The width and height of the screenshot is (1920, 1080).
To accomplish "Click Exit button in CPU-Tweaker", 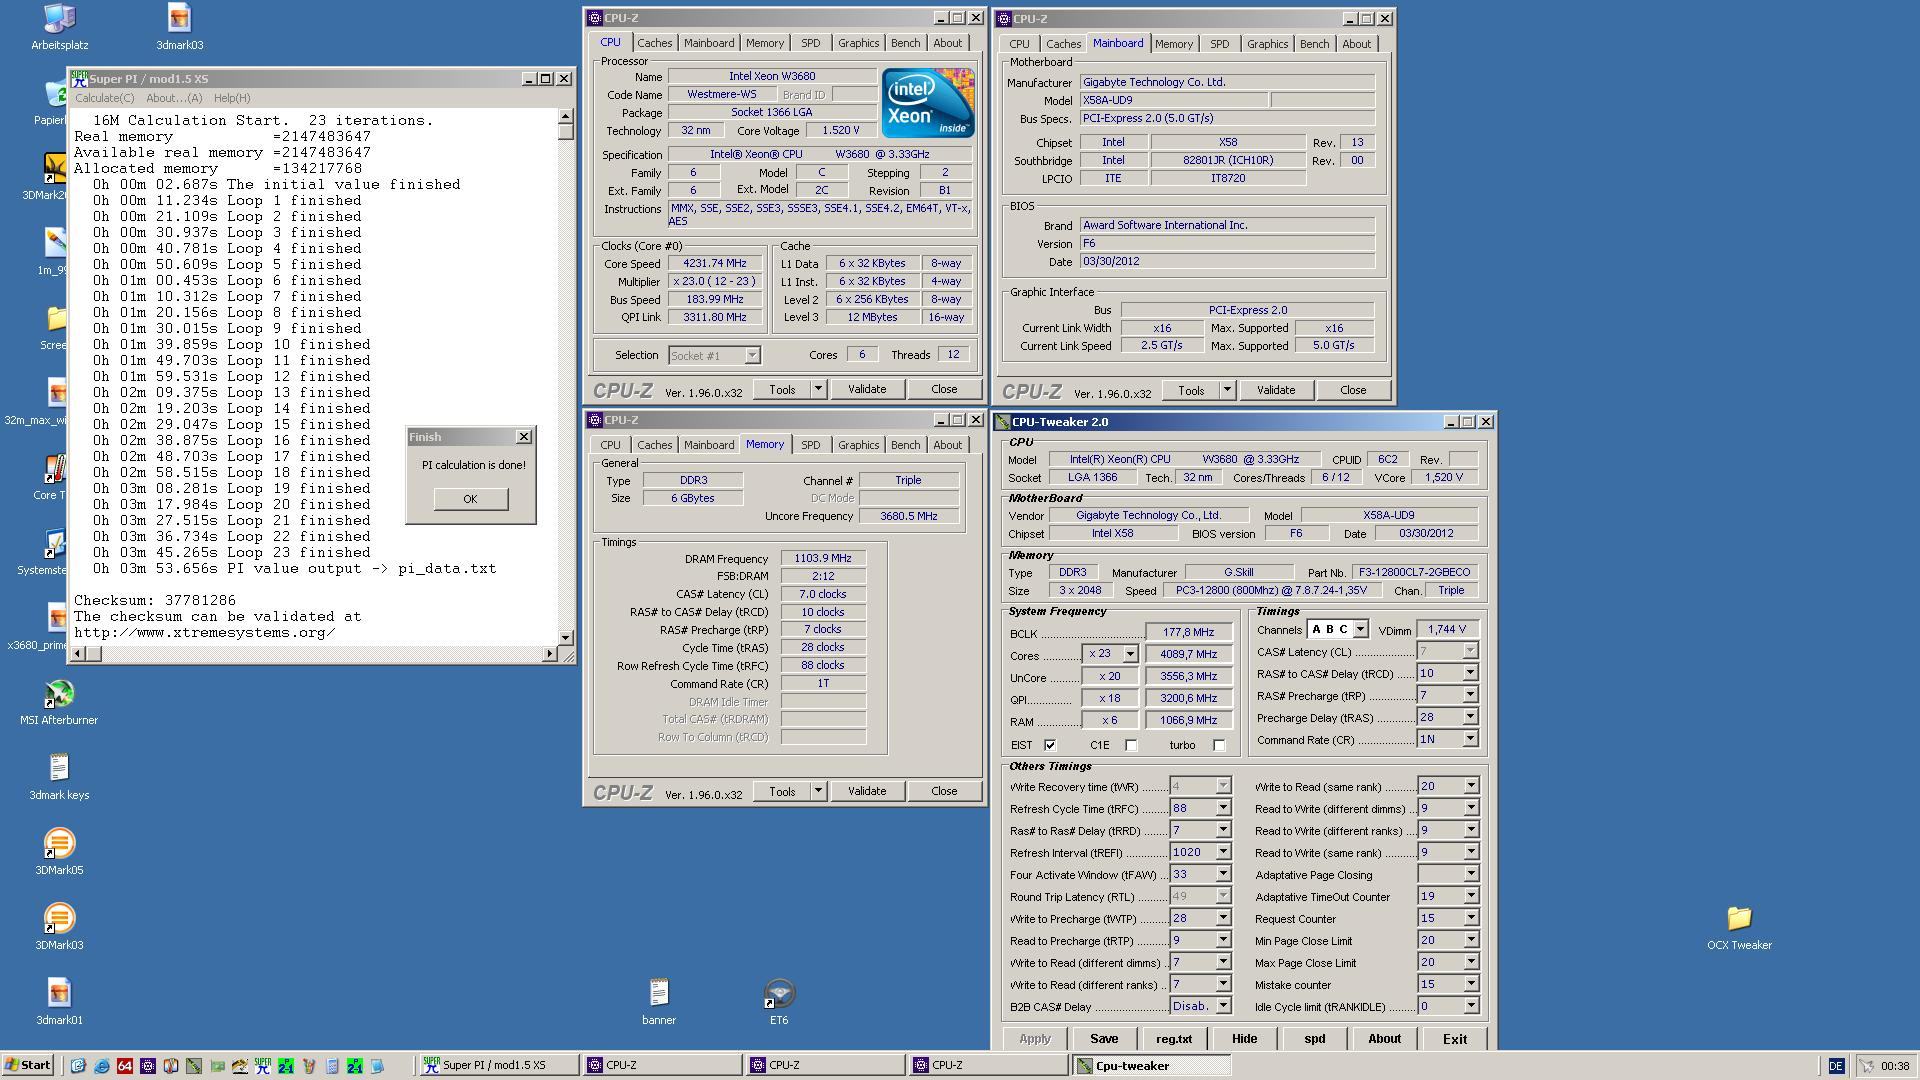I will [x=1454, y=1039].
